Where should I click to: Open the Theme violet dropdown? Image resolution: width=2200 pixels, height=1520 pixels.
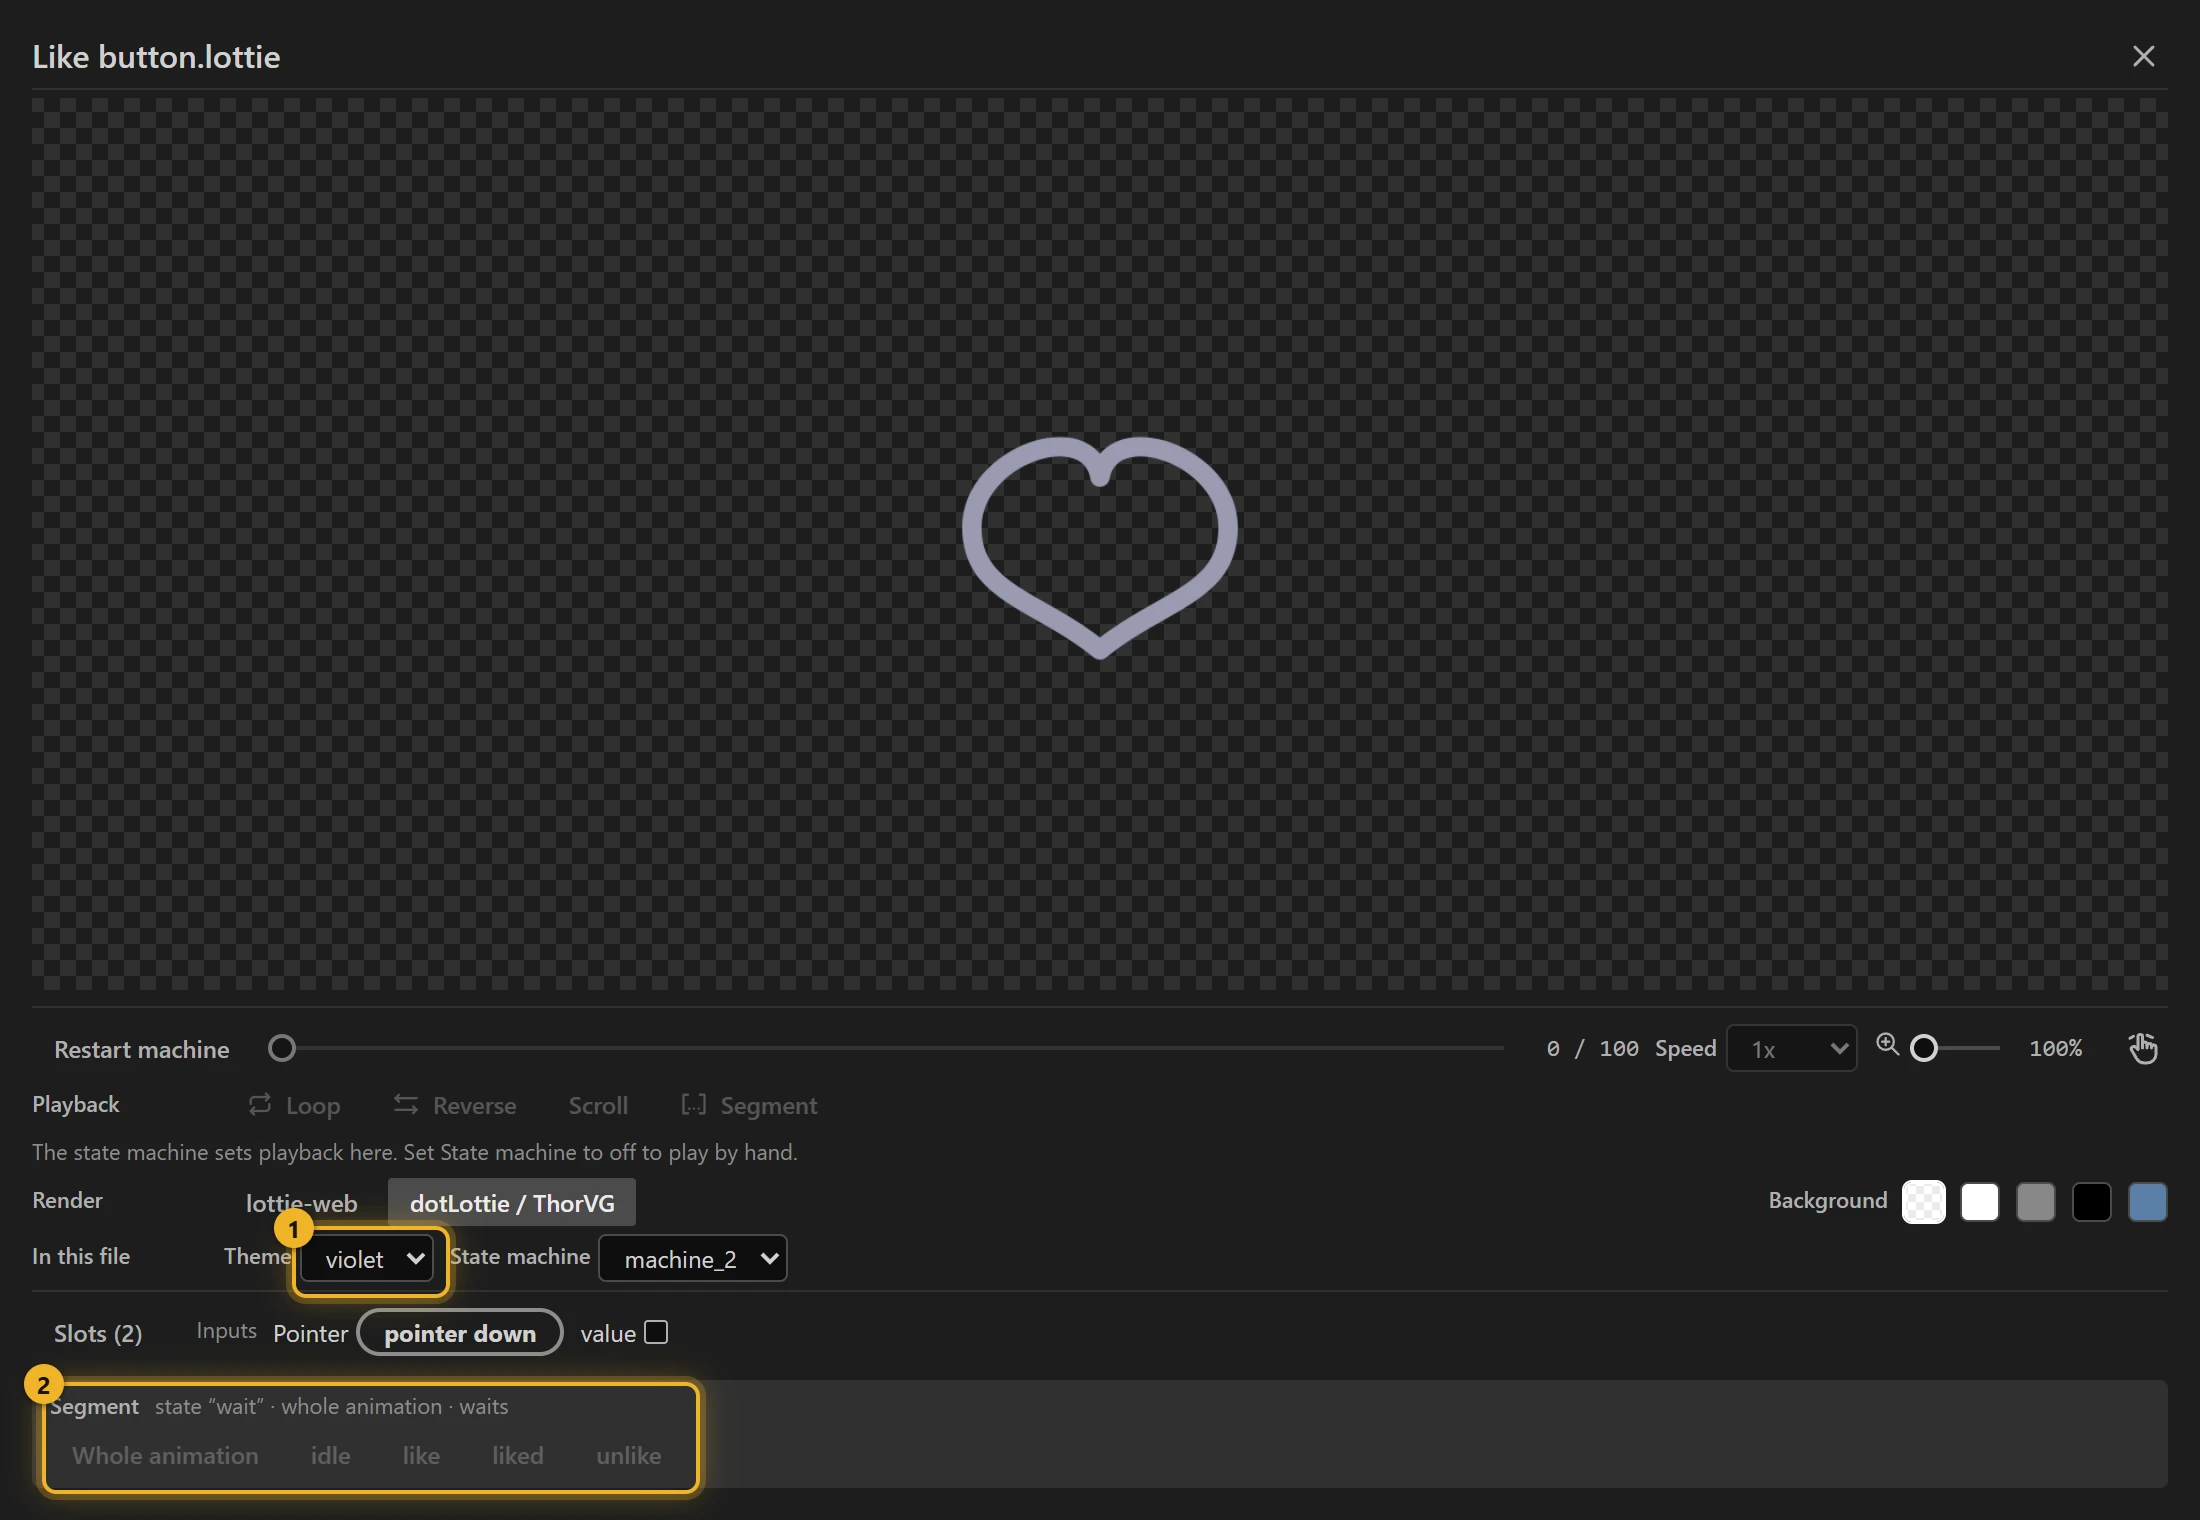click(x=367, y=1259)
